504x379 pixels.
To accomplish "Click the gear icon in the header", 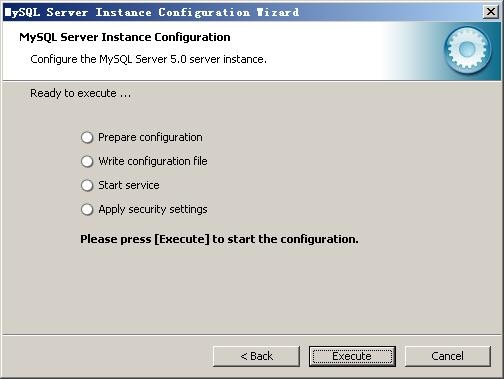I will [467, 50].
